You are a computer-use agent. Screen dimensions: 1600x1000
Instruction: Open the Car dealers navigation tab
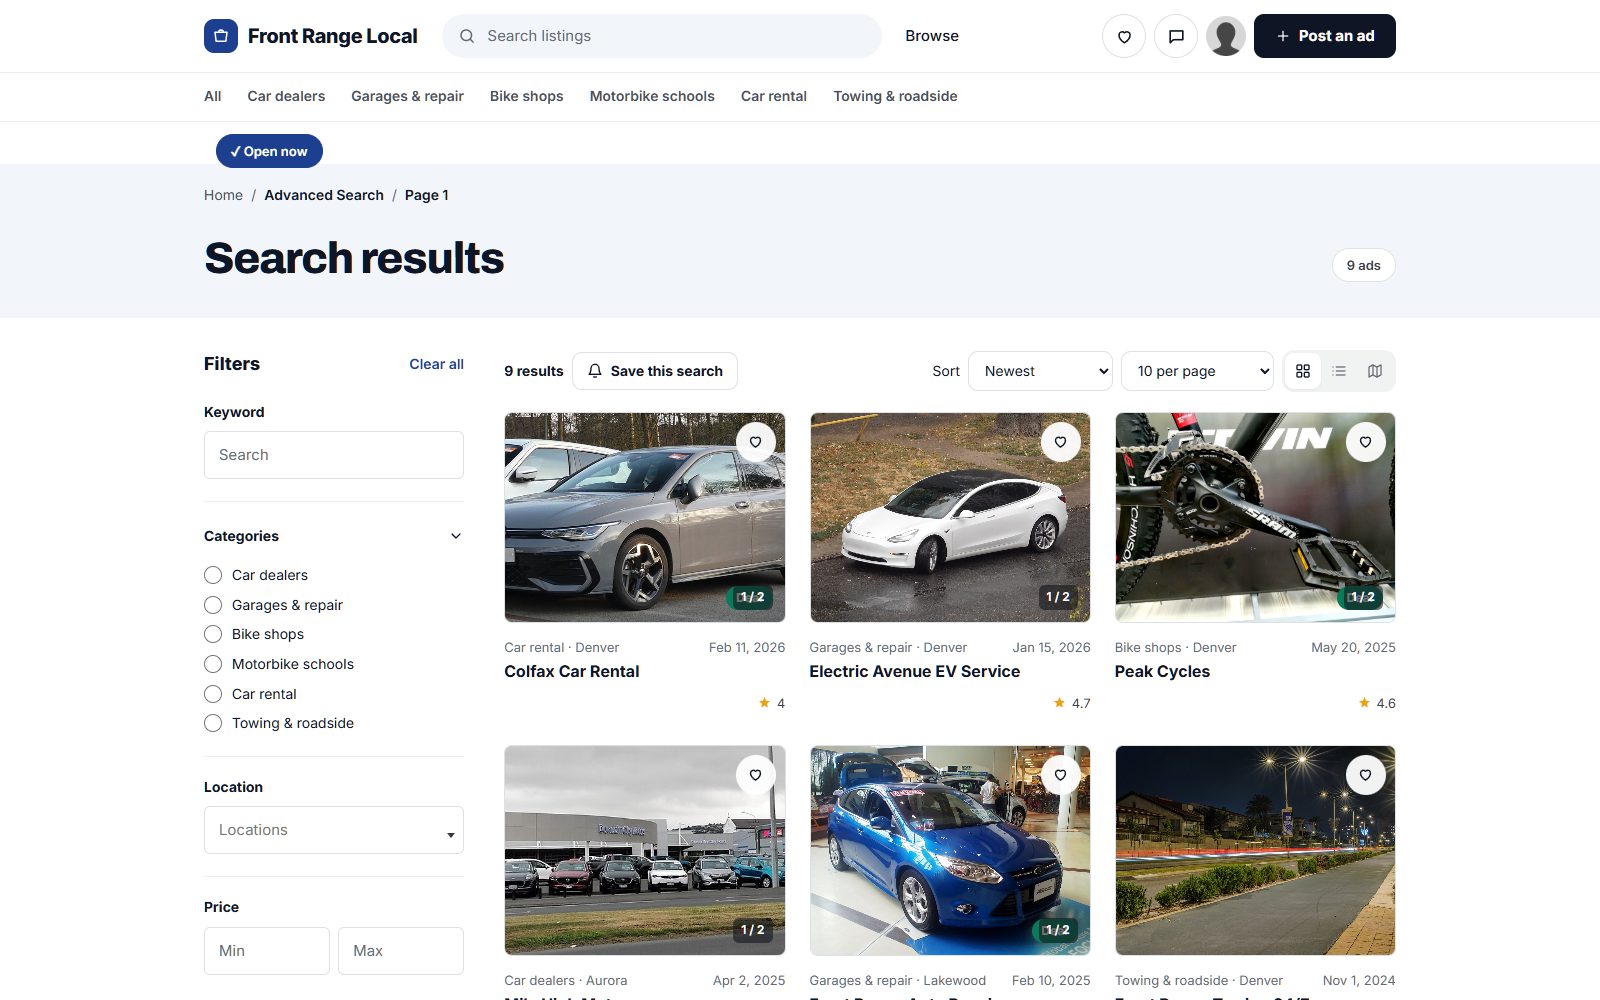(286, 96)
